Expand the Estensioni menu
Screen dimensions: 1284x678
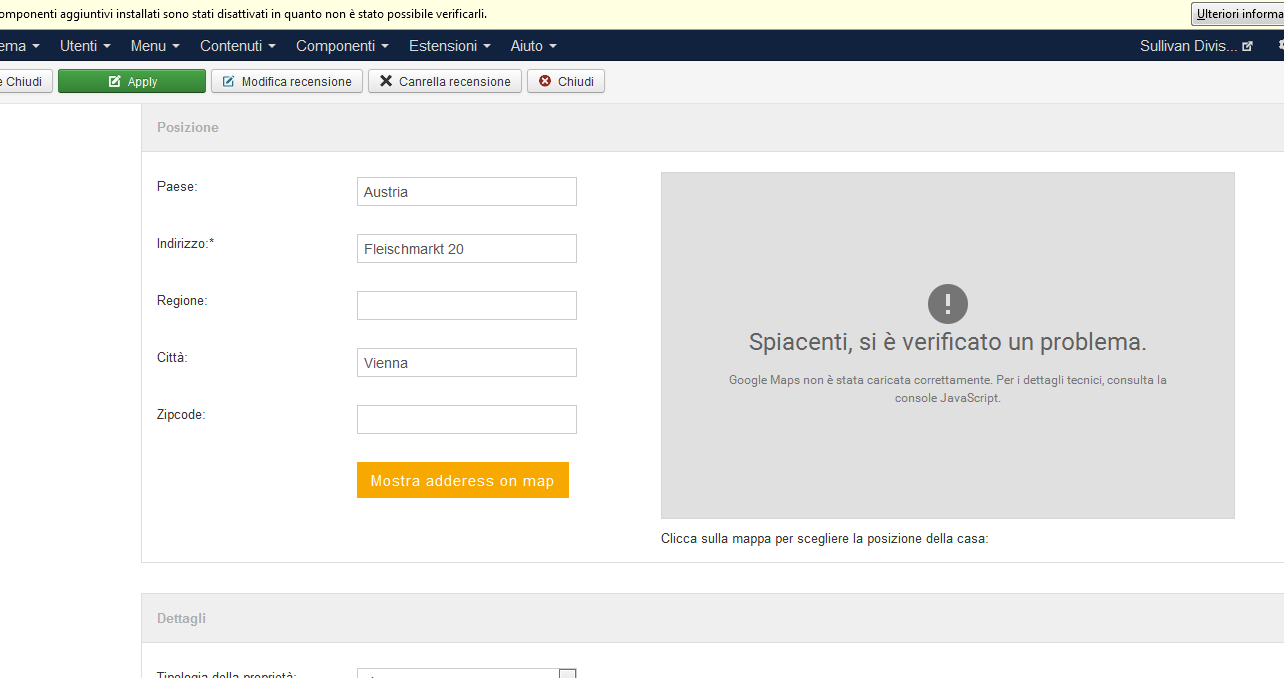(x=449, y=46)
